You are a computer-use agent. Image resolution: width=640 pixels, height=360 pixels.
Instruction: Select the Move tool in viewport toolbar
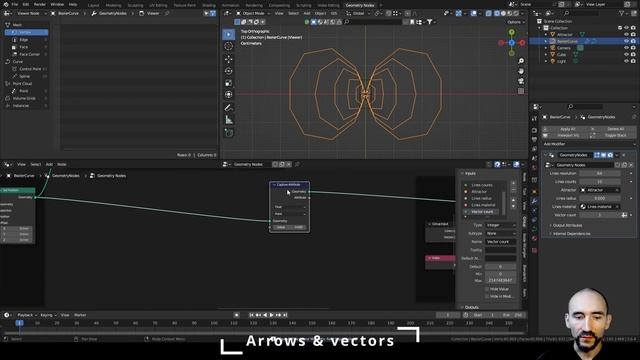coord(229,59)
